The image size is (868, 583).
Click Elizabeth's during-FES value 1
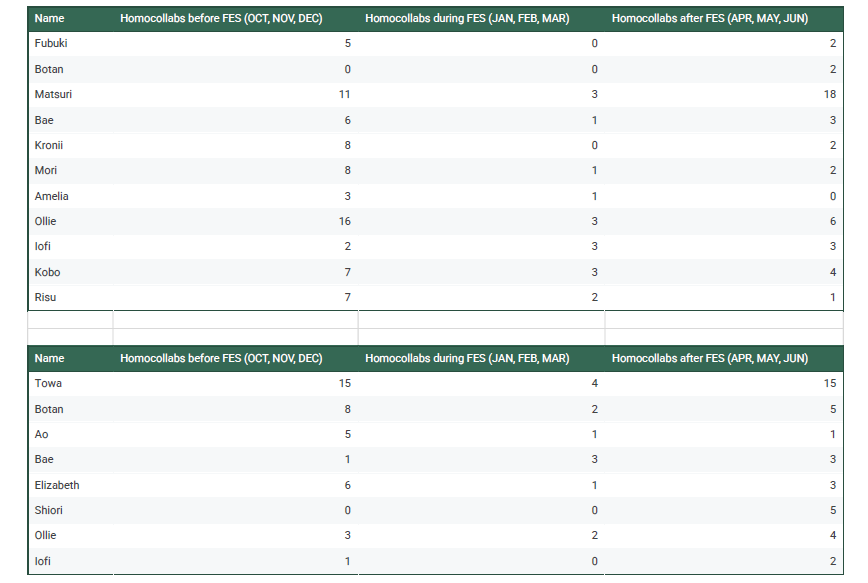tap(595, 485)
